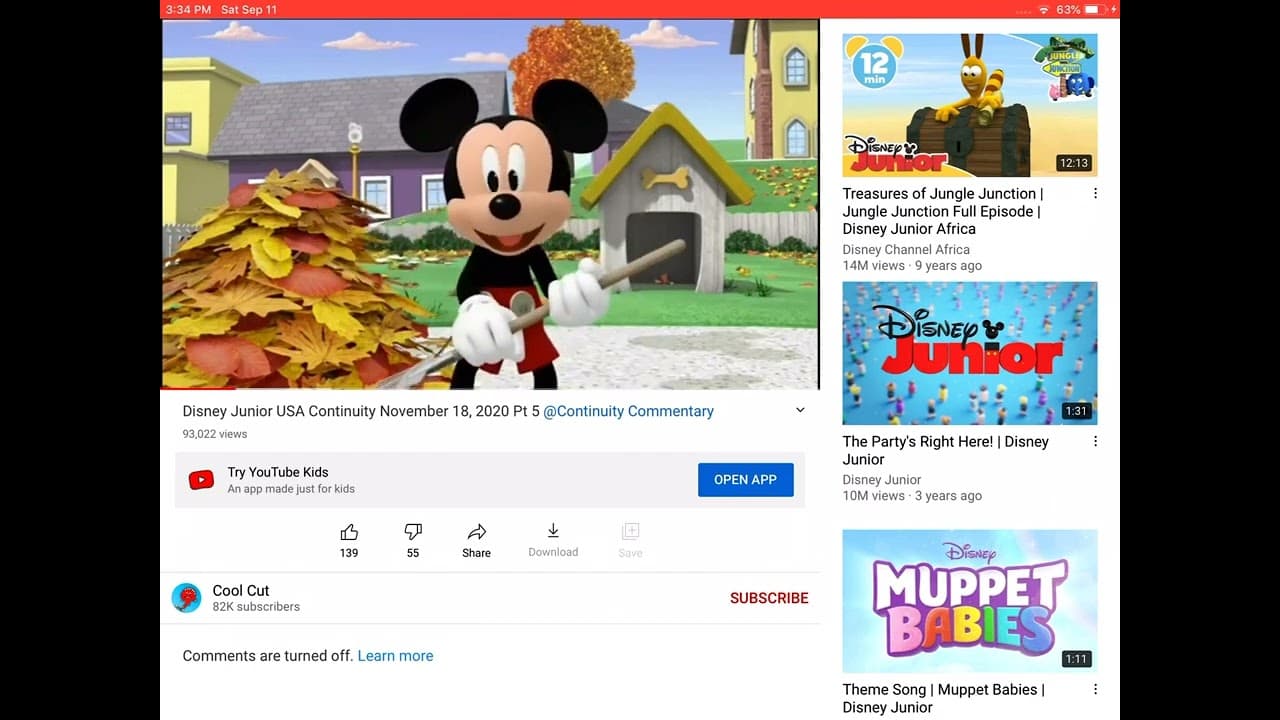1280x720 pixels.
Task: Dislike the video with thumbs down icon
Action: point(413,532)
